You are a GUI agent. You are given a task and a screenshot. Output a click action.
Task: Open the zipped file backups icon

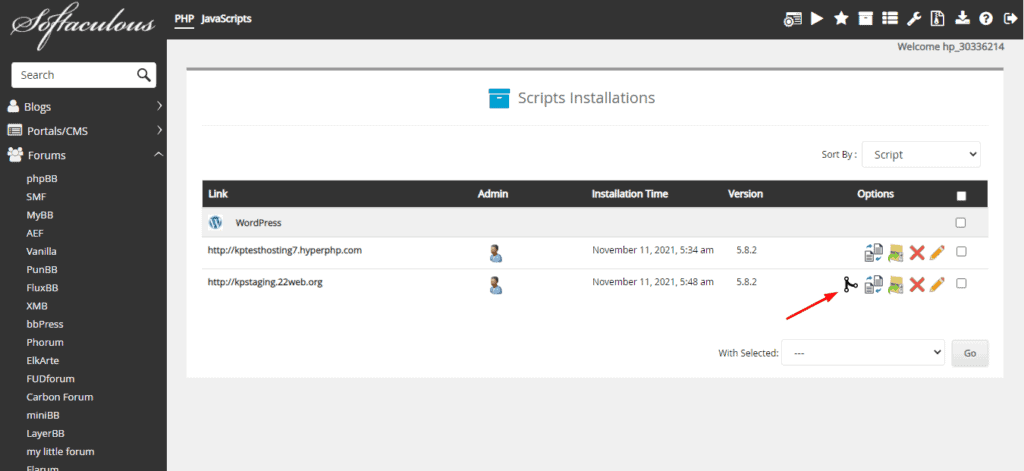coord(937,19)
